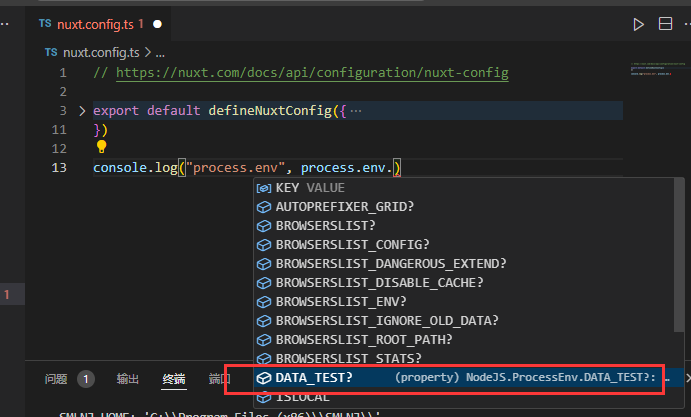This screenshot has height=417, width=691.
Task: Click the red badge 1 on sidebar
Action: point(7,294)
